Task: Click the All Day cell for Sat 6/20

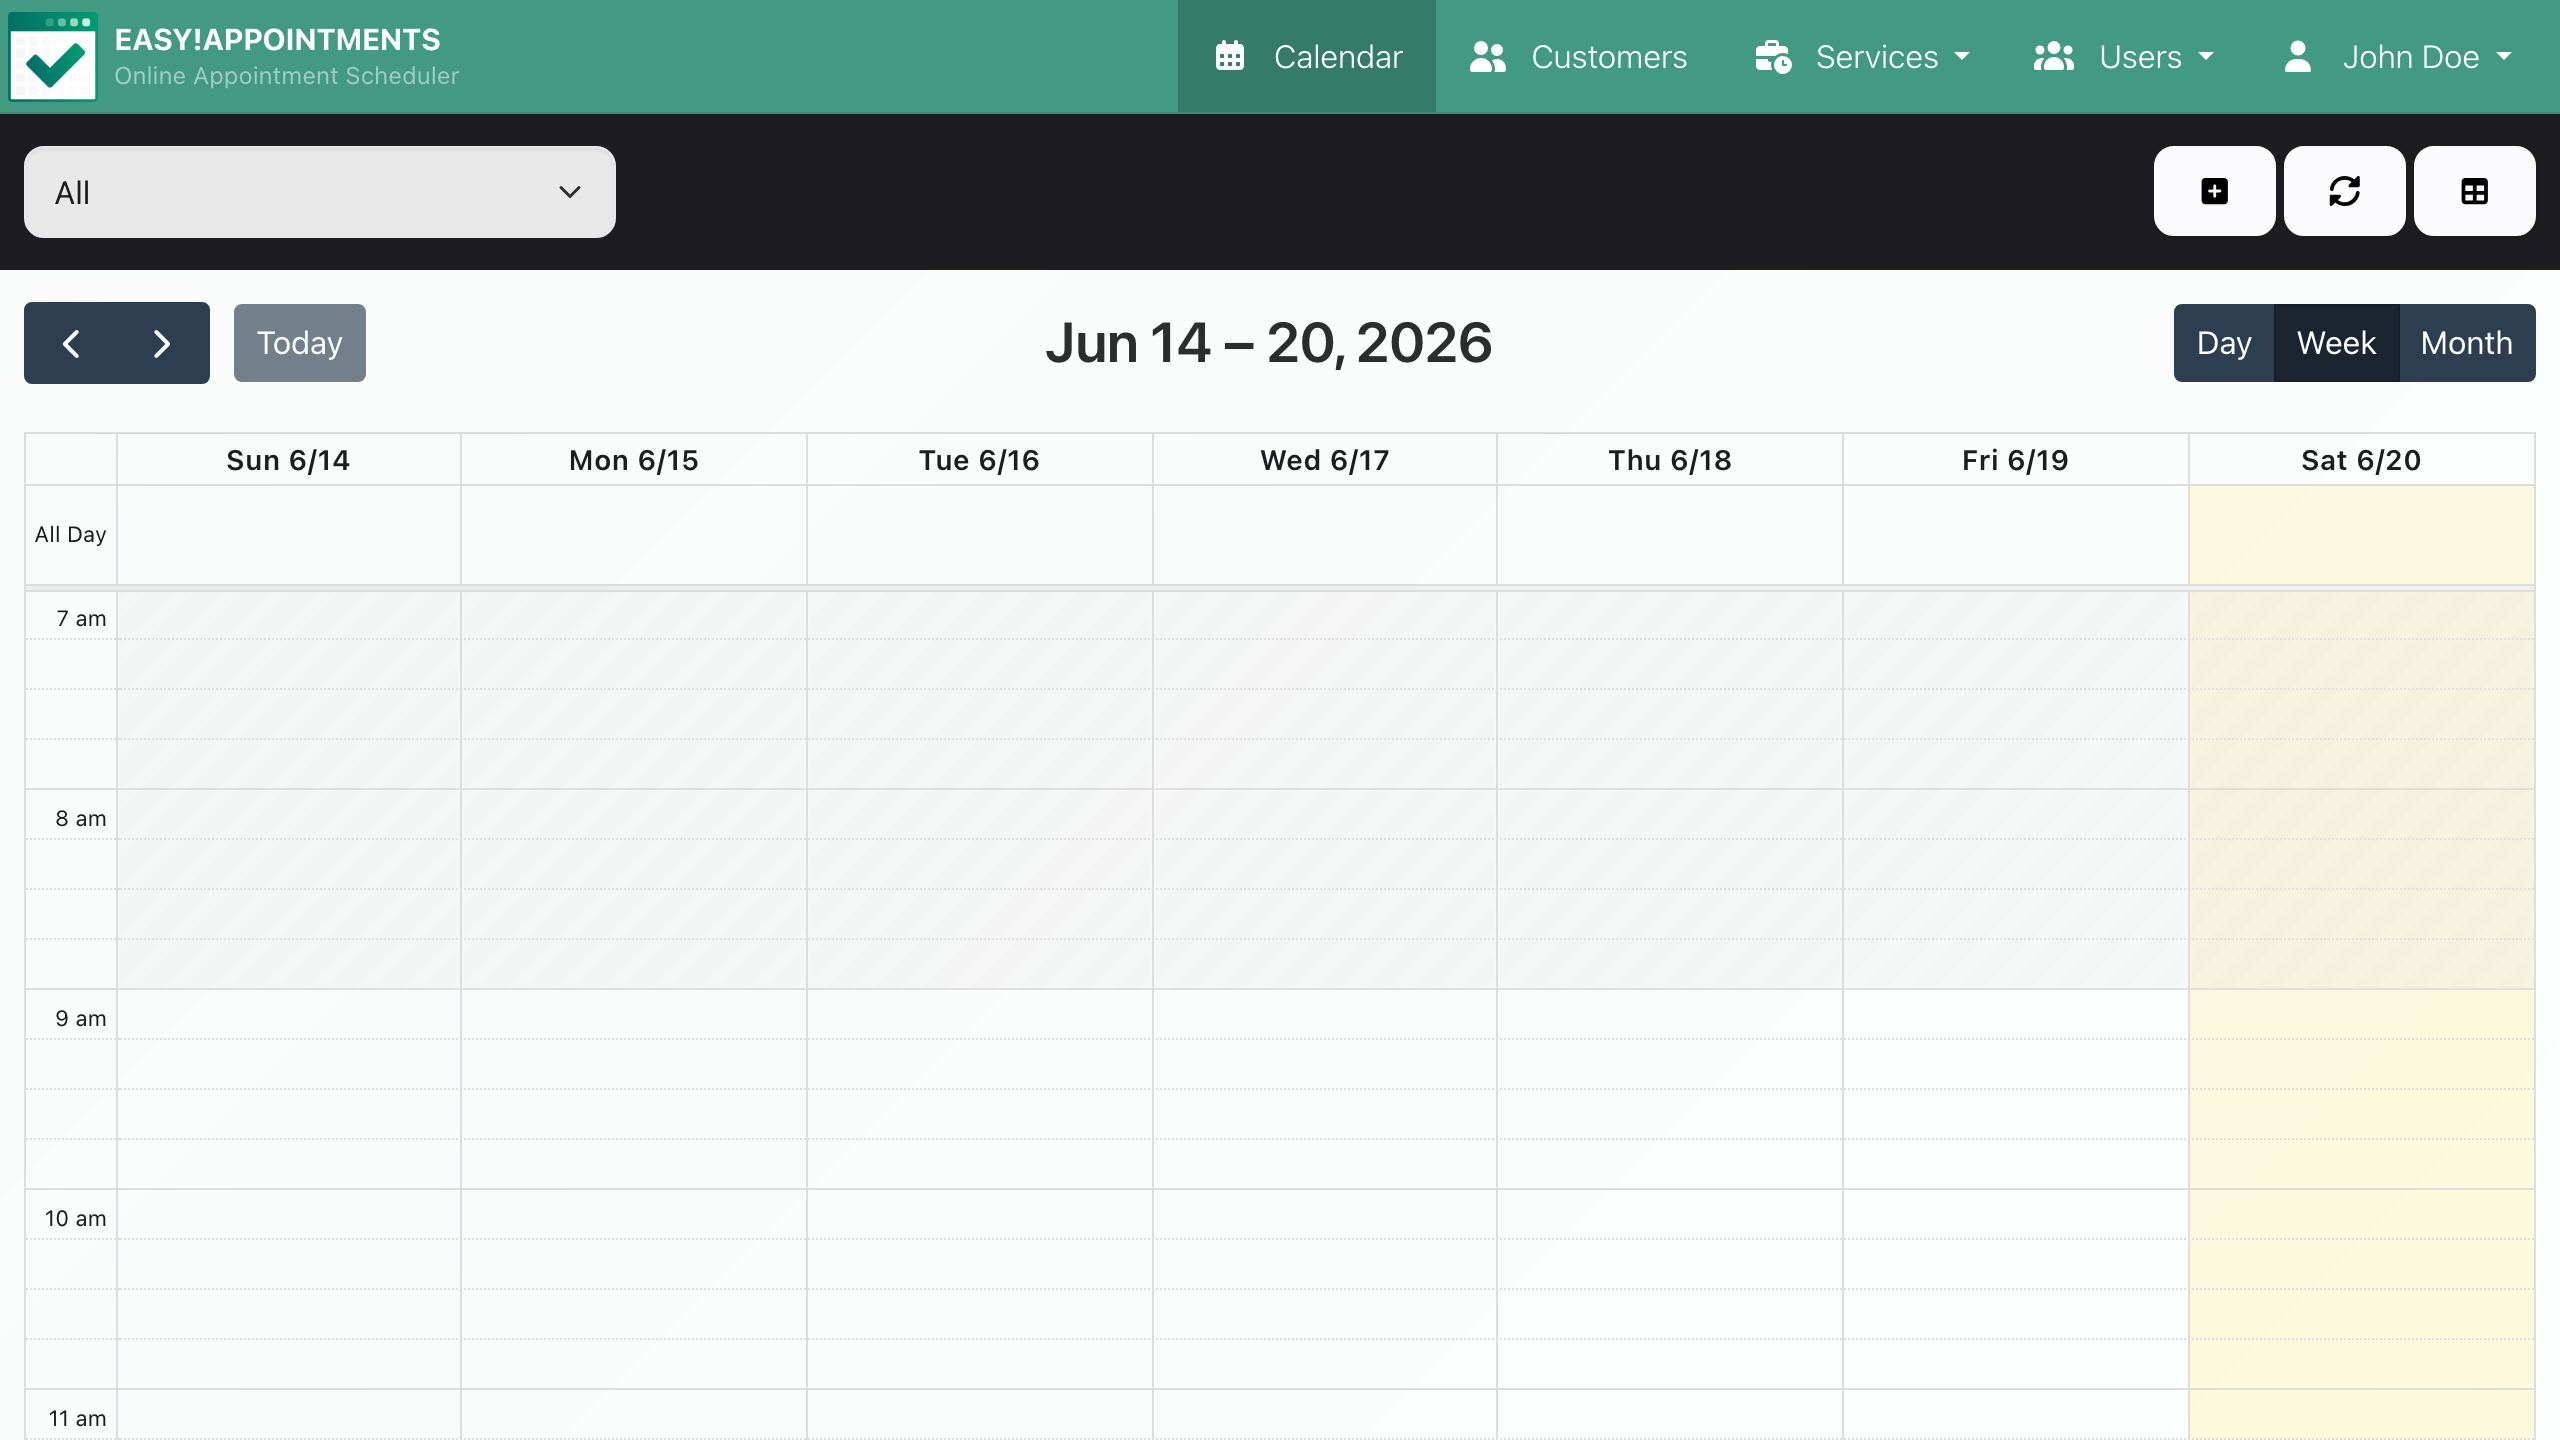Action: tap(2362, 535)
